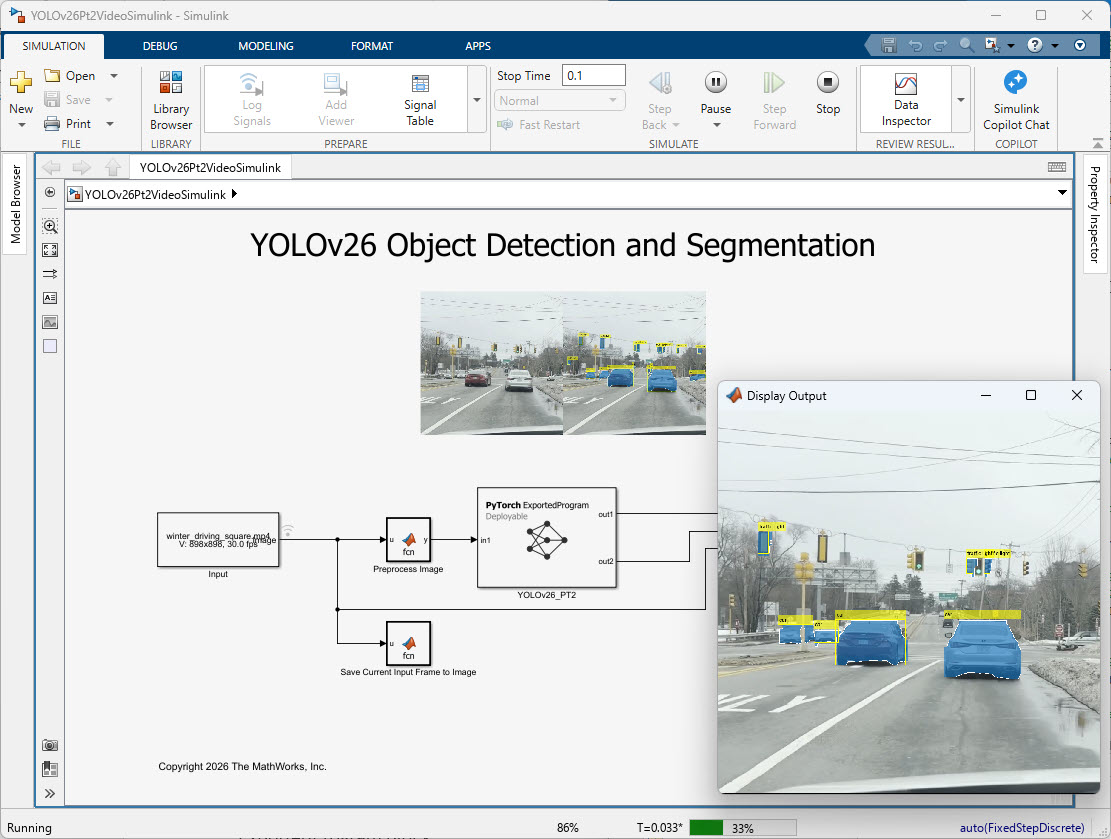This screenshot has height=839, width=1111.
Task: Expand the palette with double chevron
Action: pyautogui.click(x=50, y=793)
